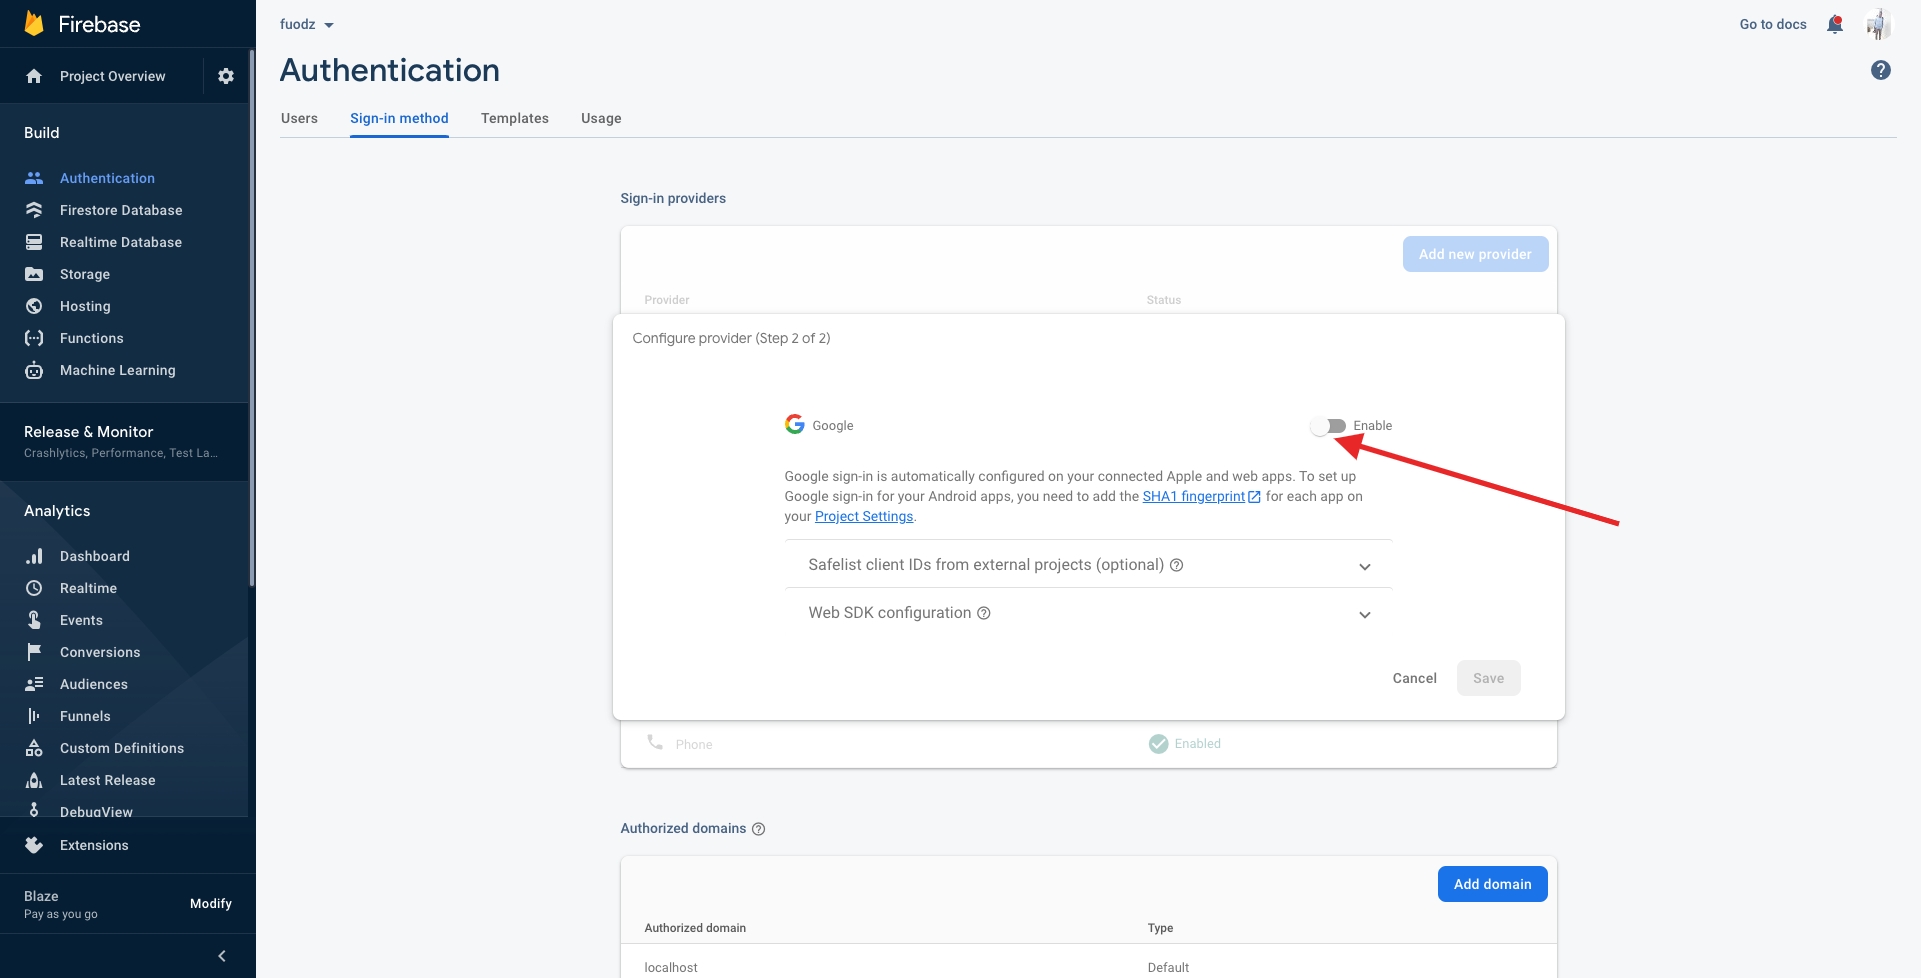Switch to the Templates tab
The image size is (1921, 978).
click(x=514, y=118)
